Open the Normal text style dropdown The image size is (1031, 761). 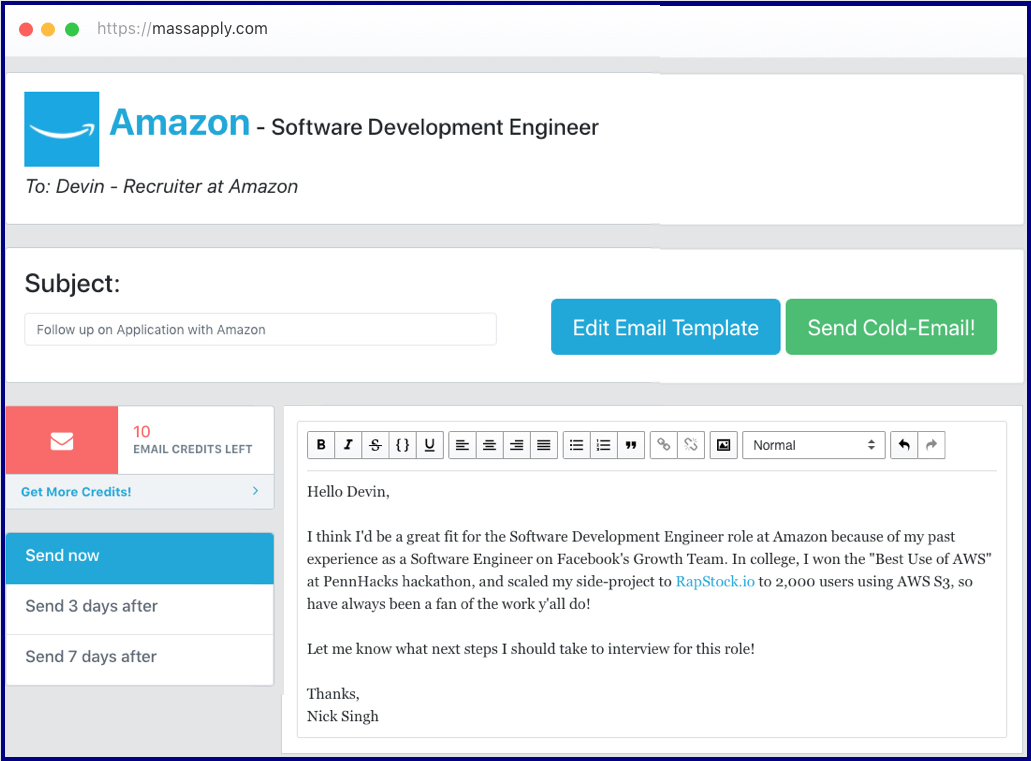click(x=813, y=445)
